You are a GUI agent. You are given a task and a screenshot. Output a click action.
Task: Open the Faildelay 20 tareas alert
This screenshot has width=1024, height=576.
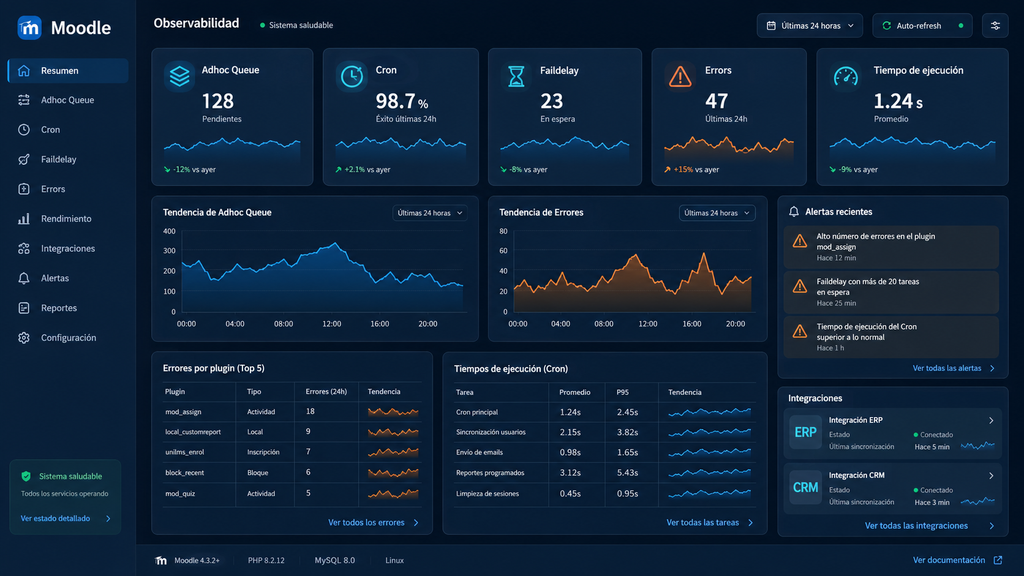(x=891, y=292)
